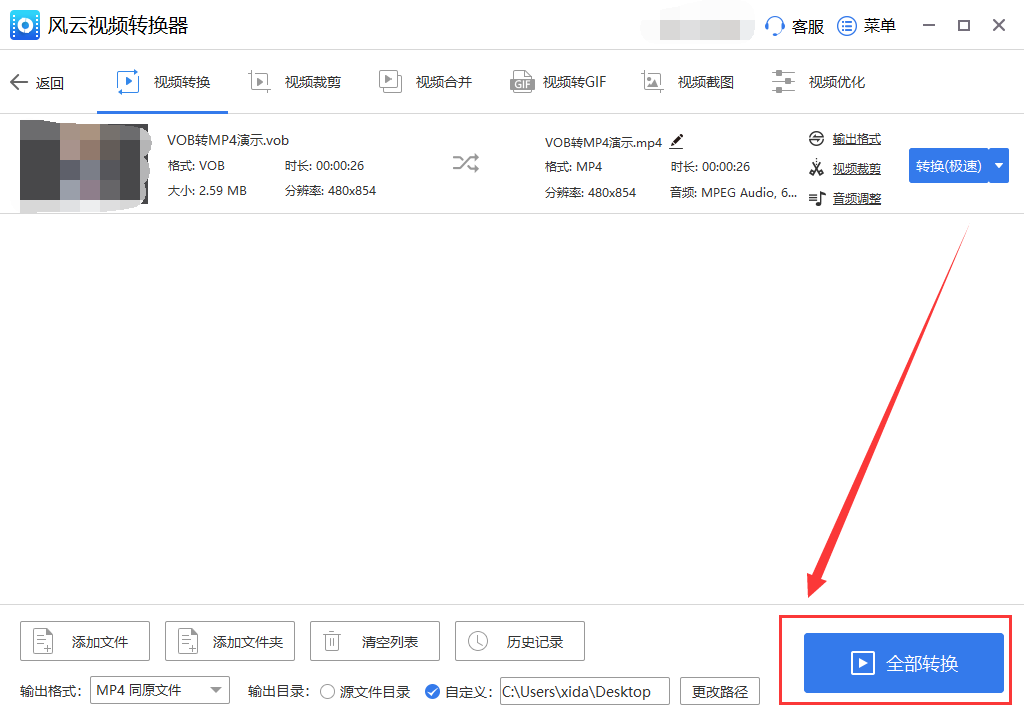Select the 源文件目录 output directory option
The image size is (1024, 720).
tap(328, 691)
